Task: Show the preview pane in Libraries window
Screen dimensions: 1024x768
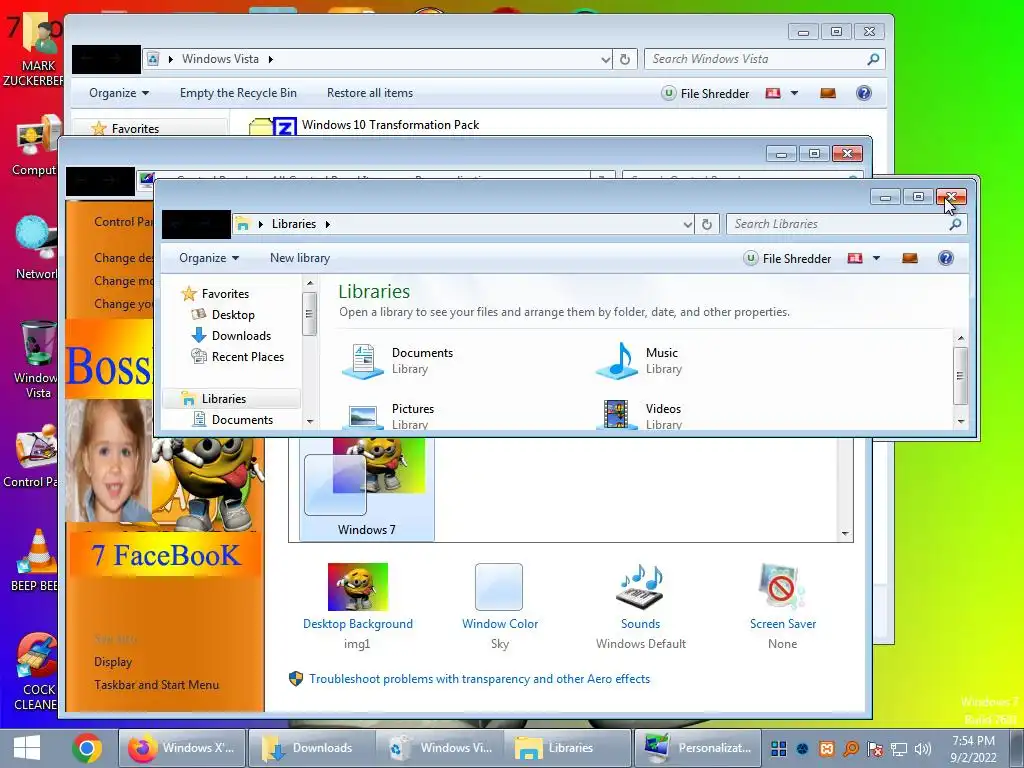Action: point(910,259)
